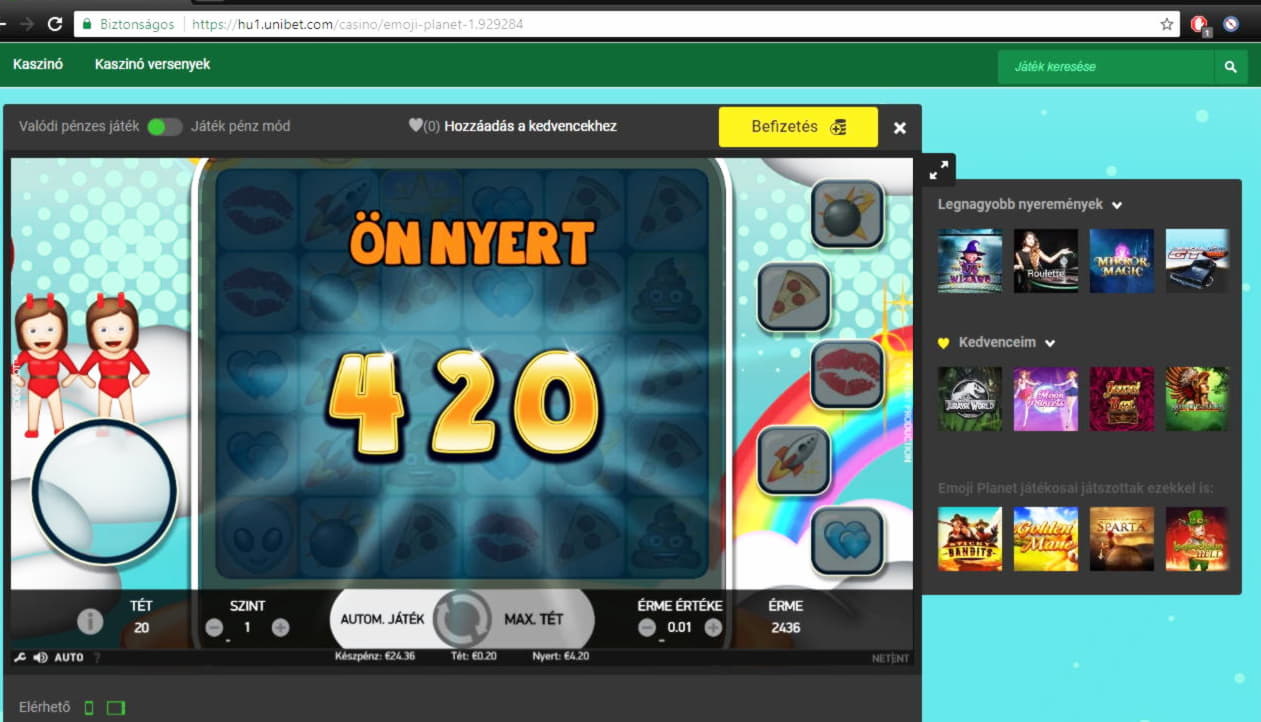1261x722 pixels.
Task: Click the game info (i) icon
Action: coord(90,621)
